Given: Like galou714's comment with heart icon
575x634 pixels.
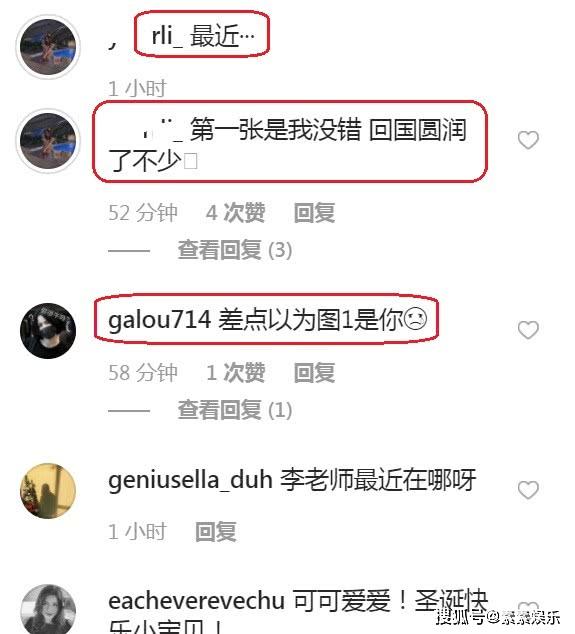Looking at the screenshot, I should click(x=528, y=330).
